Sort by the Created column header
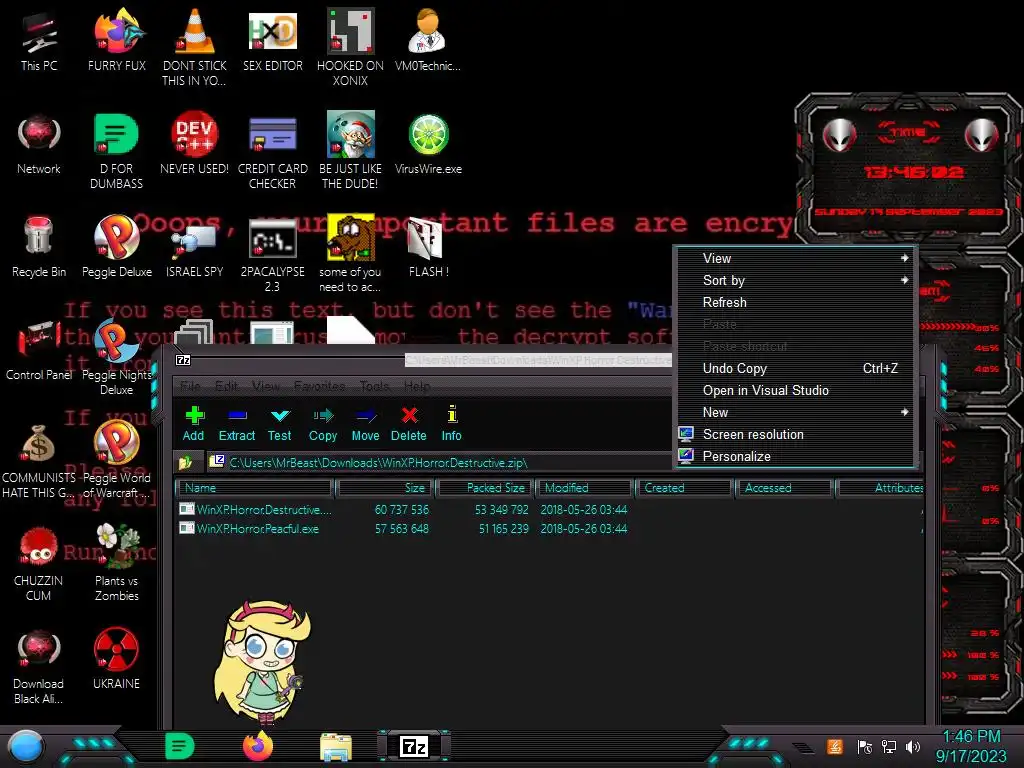Image resolution: width=1024 pixels, height=768 pixels. pos(684,488)
